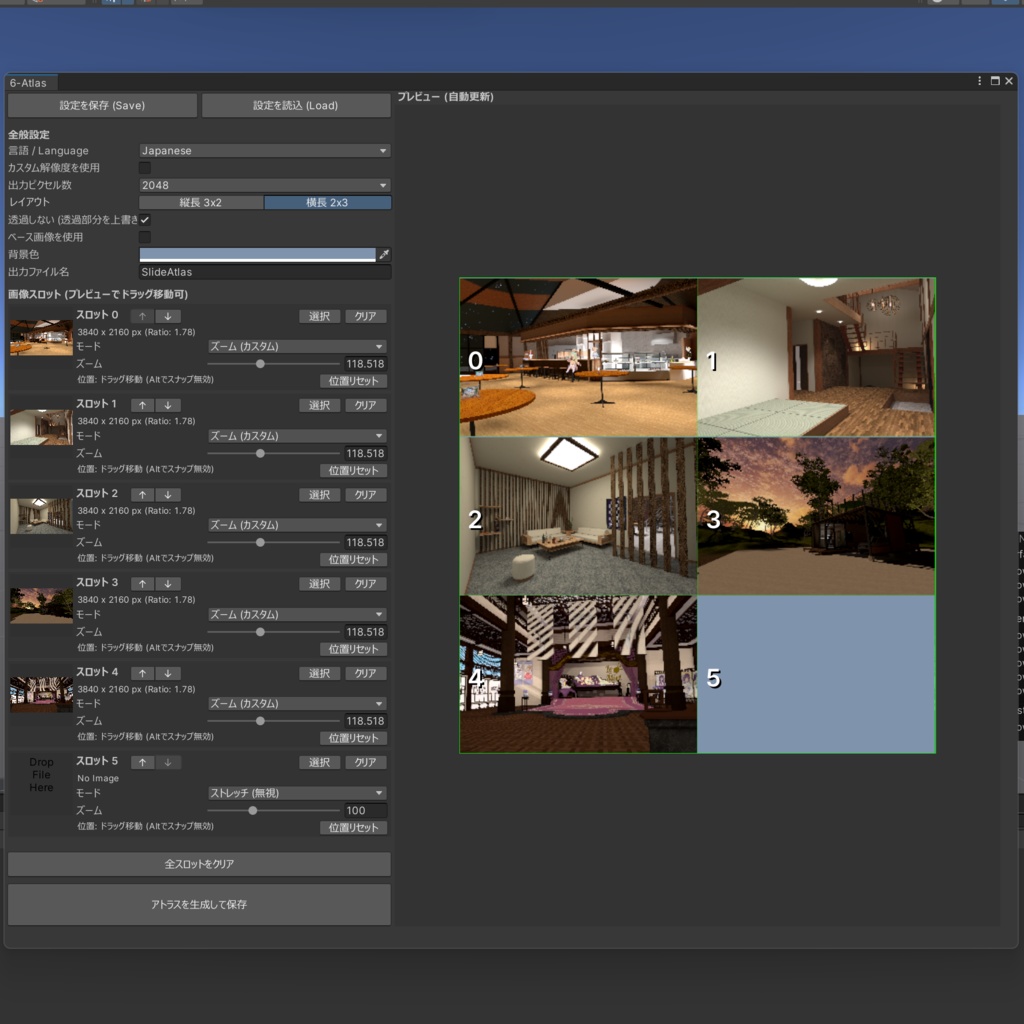Reset position of Slot 3
1024x1024 pixels.
[353, 649]
